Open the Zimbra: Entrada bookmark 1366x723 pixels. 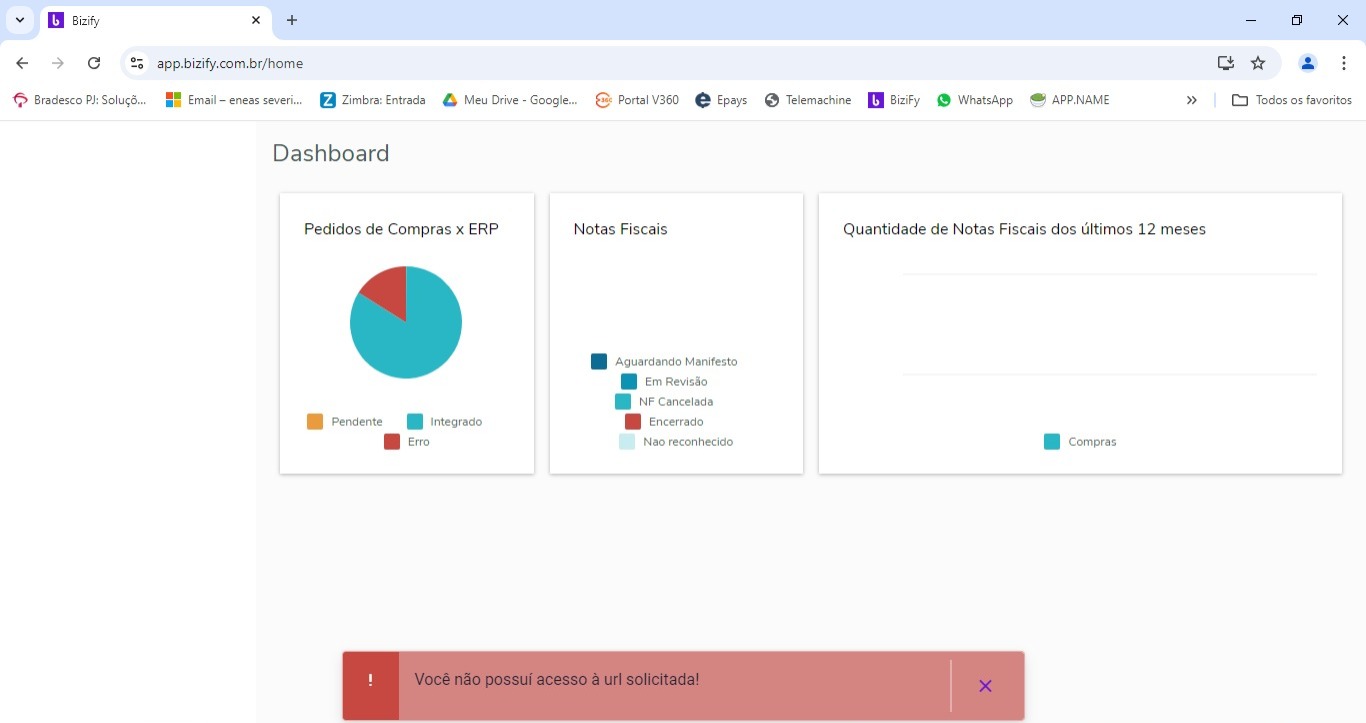373,100
